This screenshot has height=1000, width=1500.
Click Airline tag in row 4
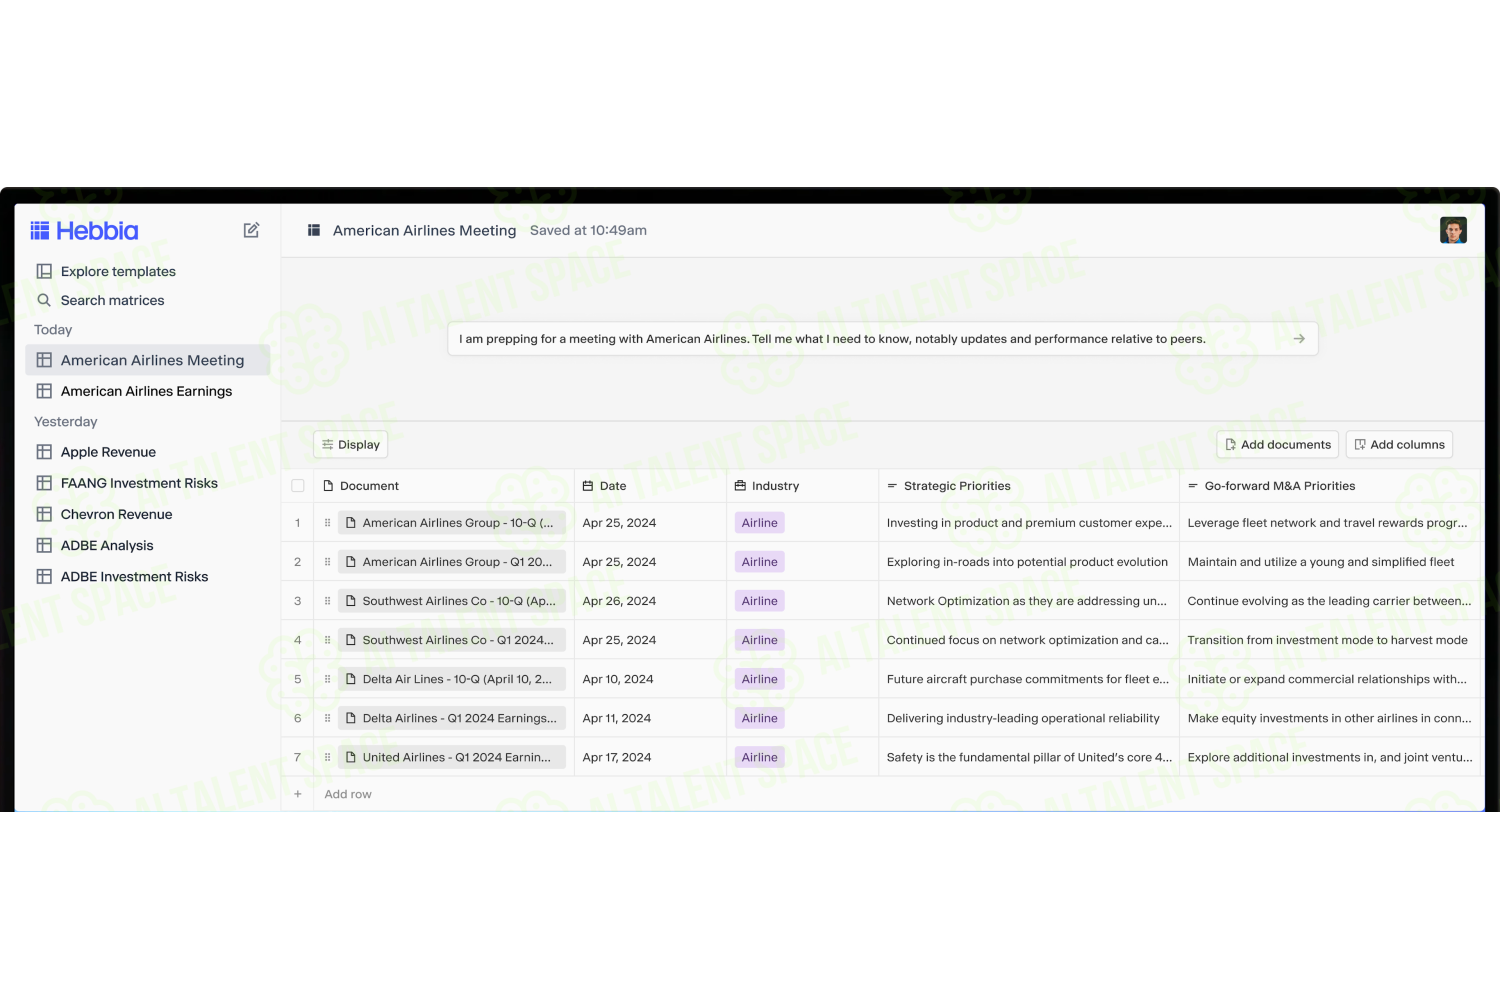coord(760,640)
